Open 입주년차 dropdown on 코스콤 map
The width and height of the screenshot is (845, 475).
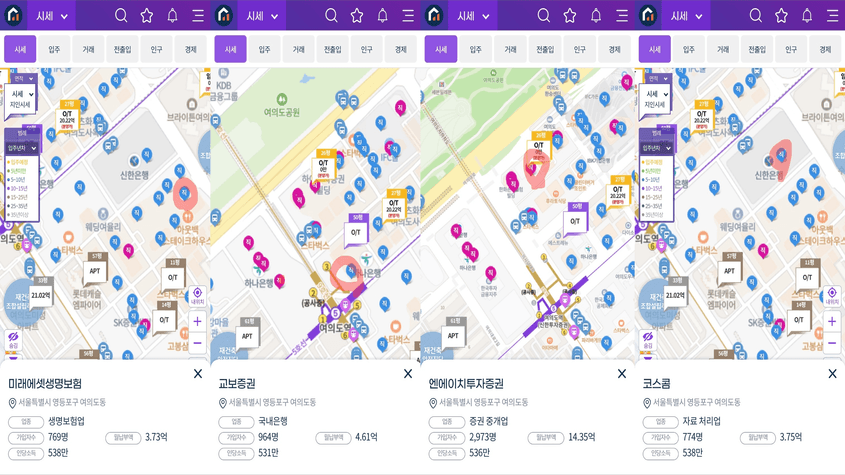(x=656, y=148)
